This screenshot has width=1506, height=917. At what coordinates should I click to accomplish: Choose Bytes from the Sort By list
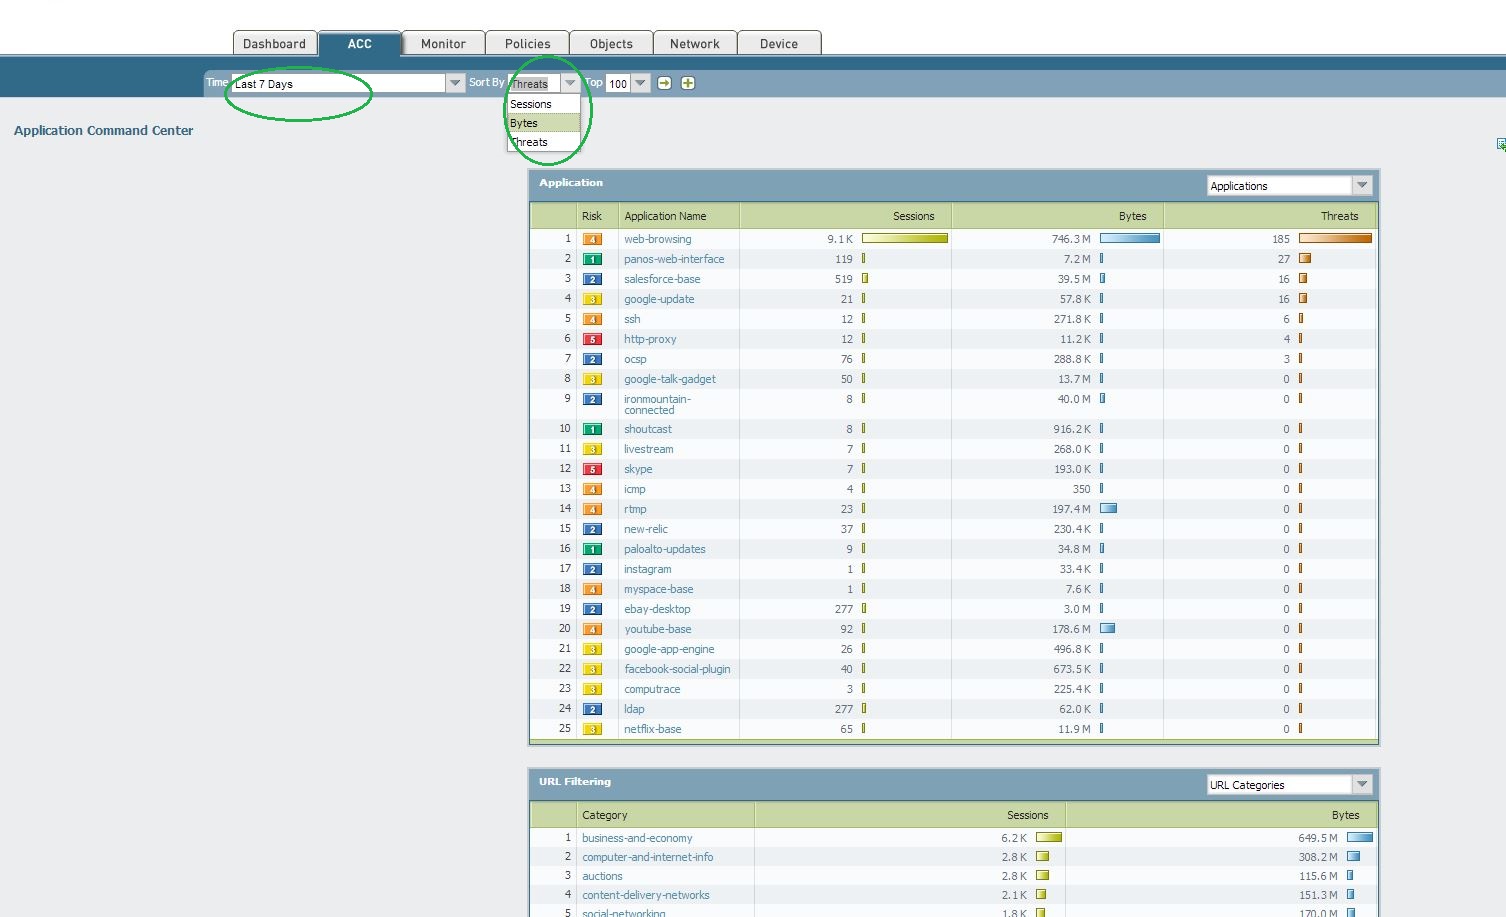543,123
